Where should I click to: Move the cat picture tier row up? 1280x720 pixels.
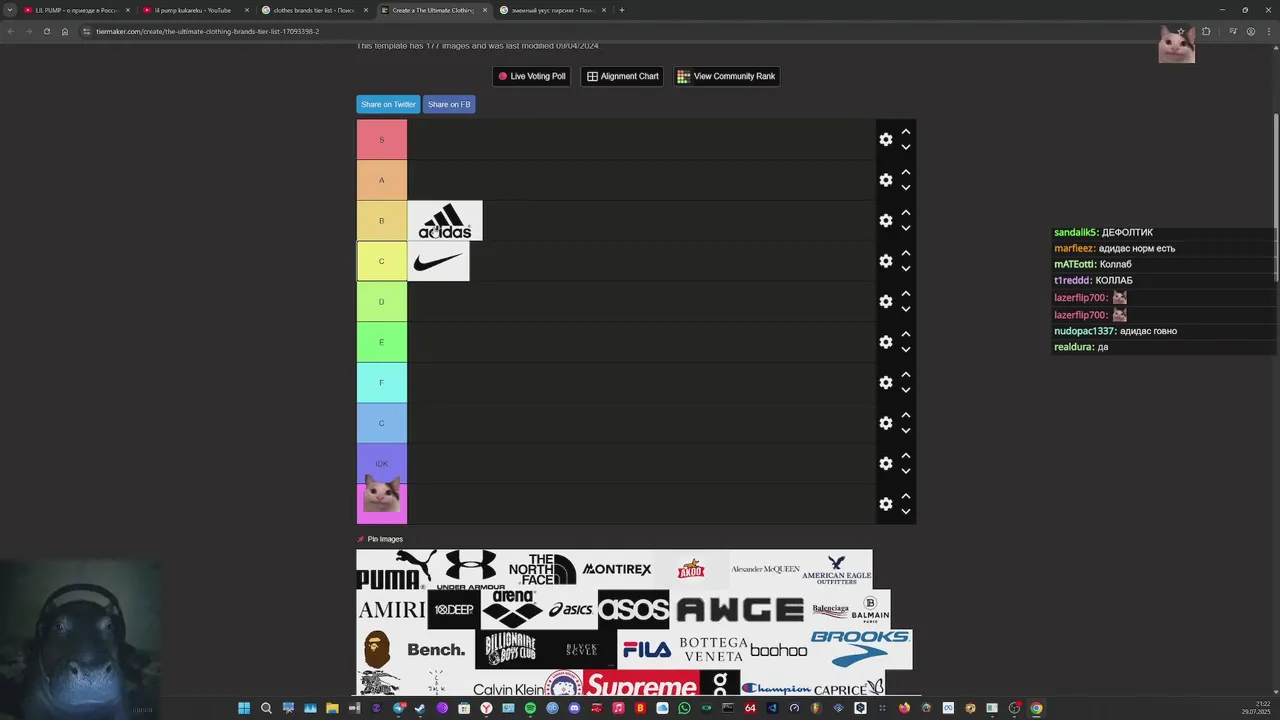[x=906, y=496]
